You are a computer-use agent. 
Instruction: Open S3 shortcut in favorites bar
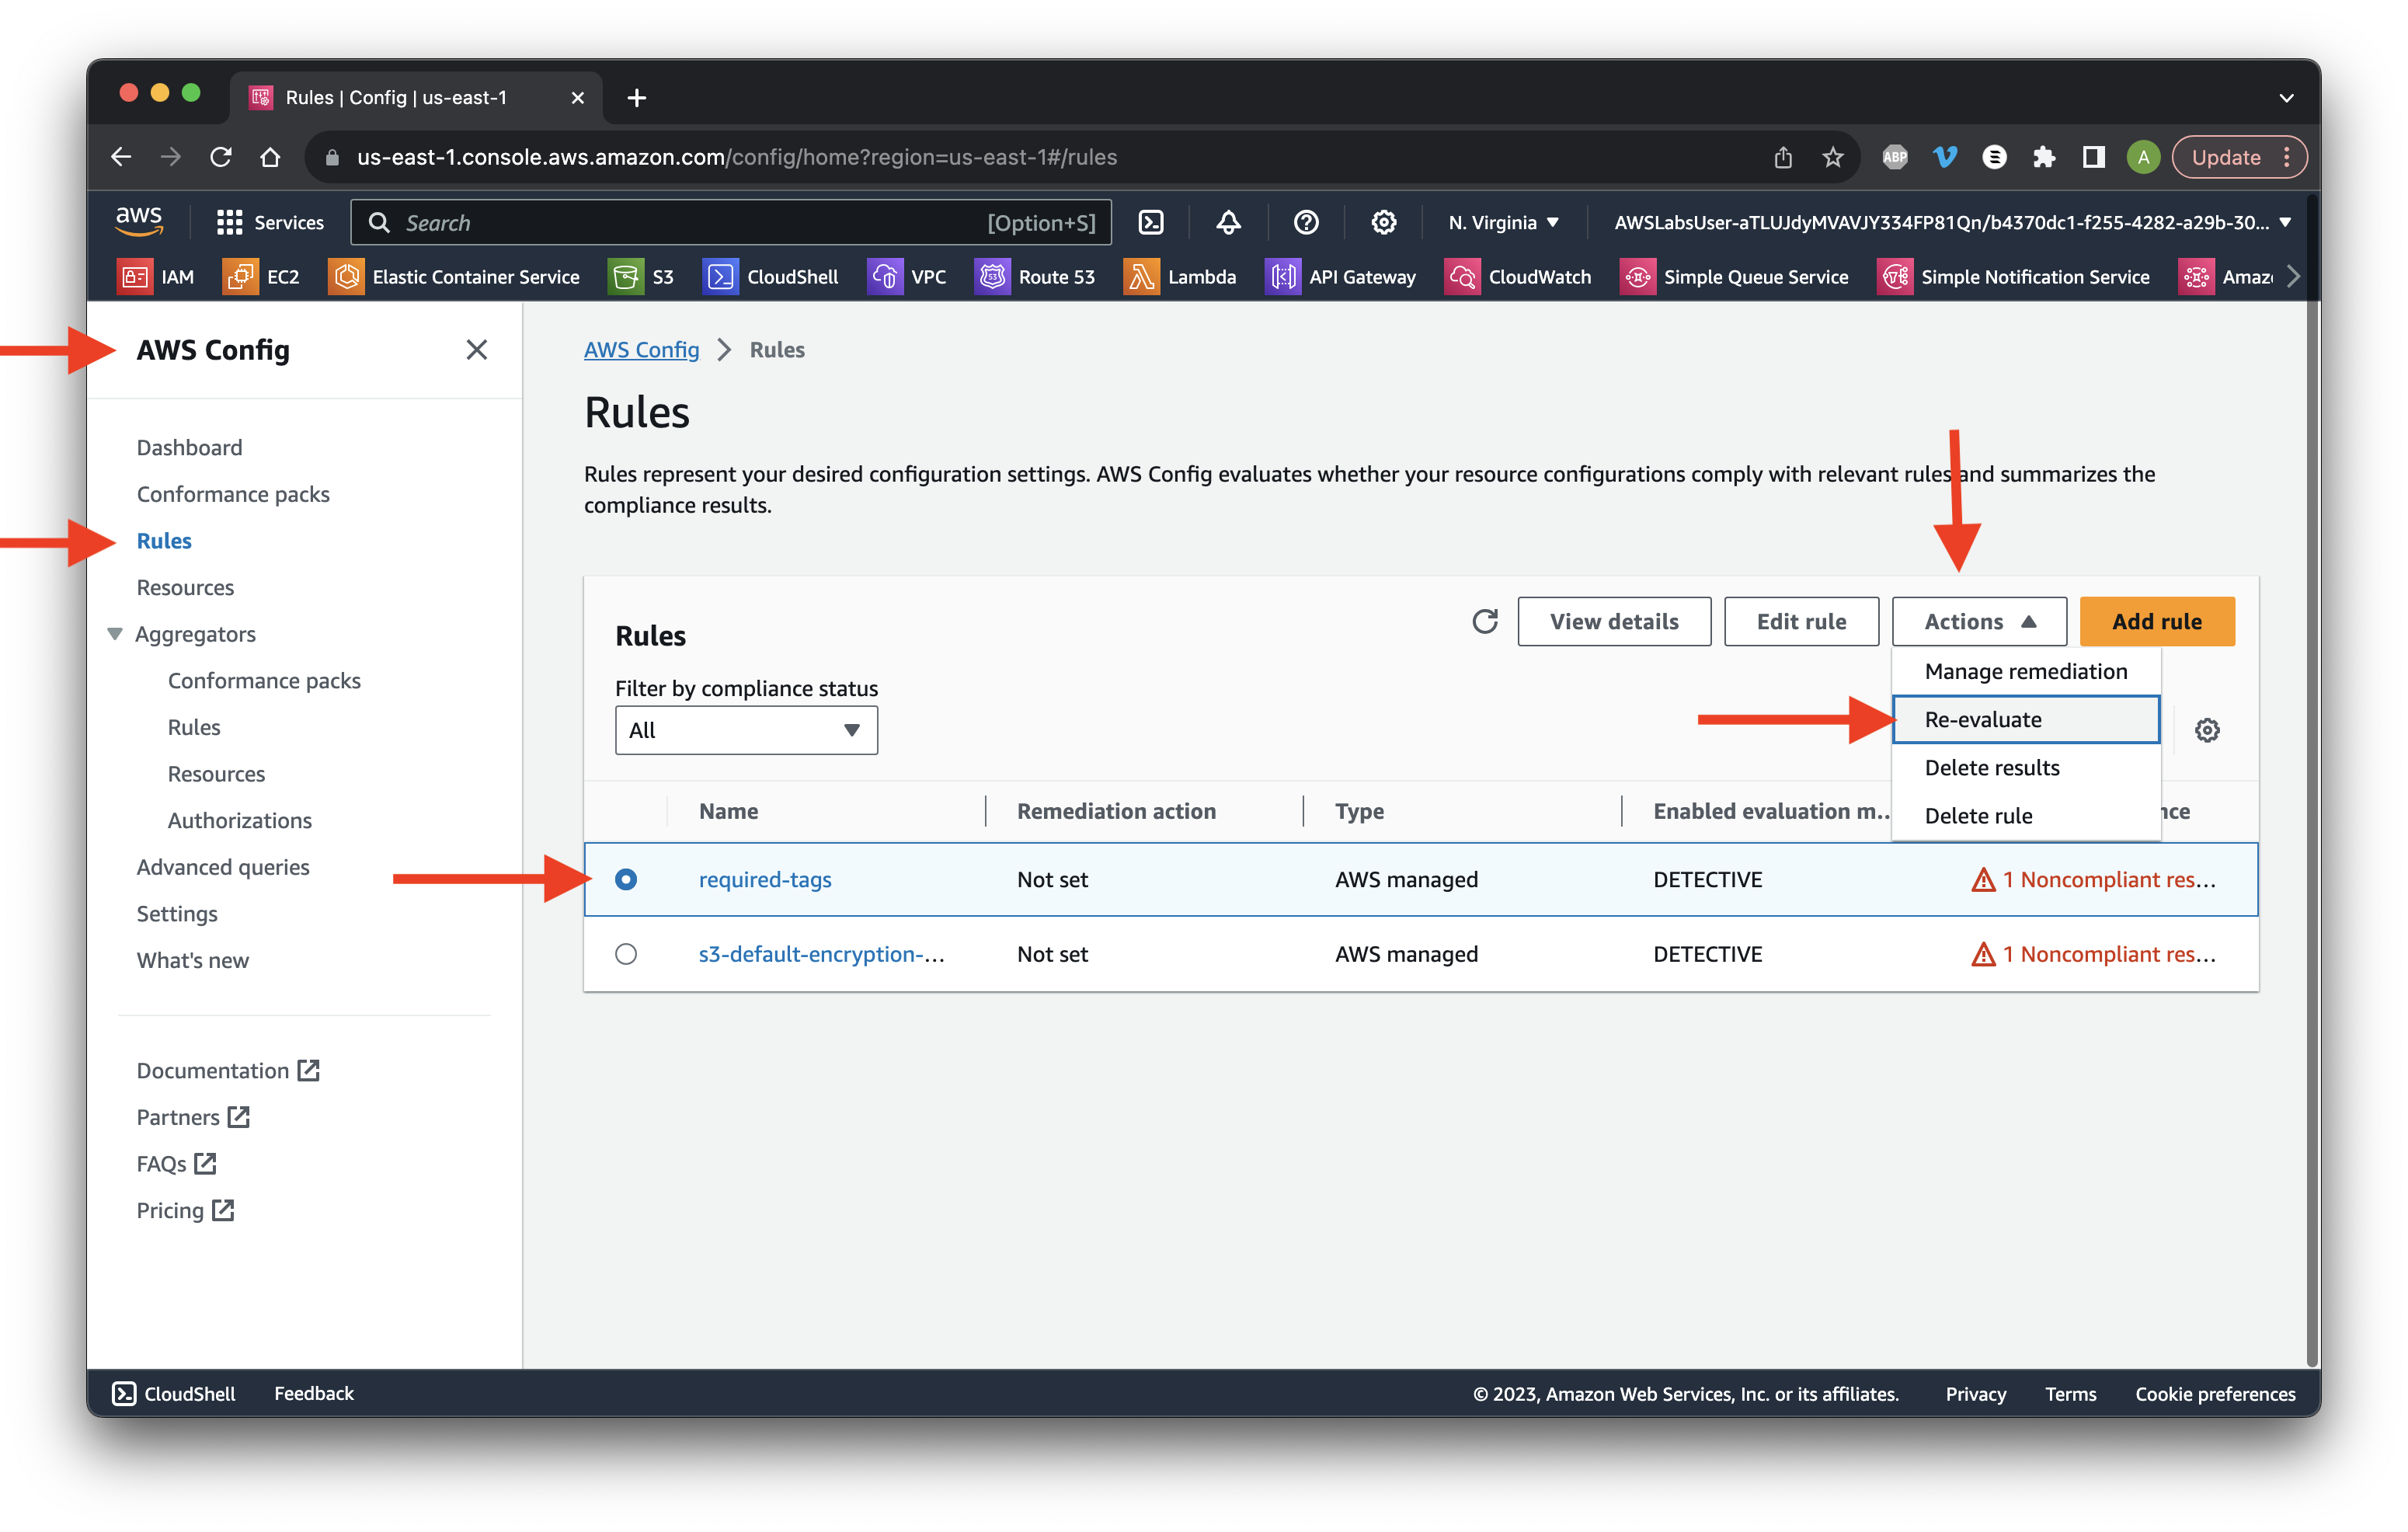click(x=642, y=277)
